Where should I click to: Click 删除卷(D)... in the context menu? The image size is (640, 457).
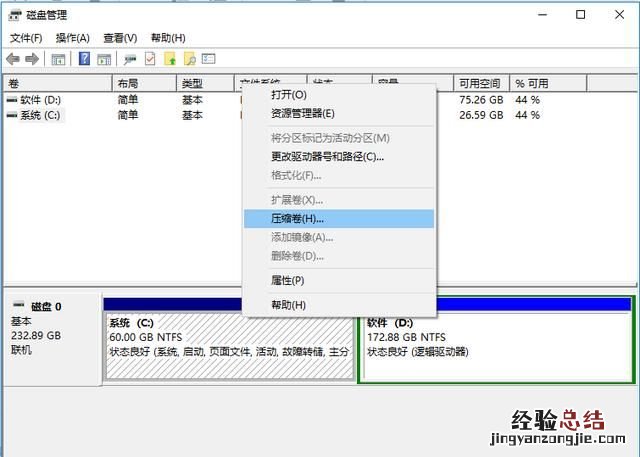click(339, 256)
